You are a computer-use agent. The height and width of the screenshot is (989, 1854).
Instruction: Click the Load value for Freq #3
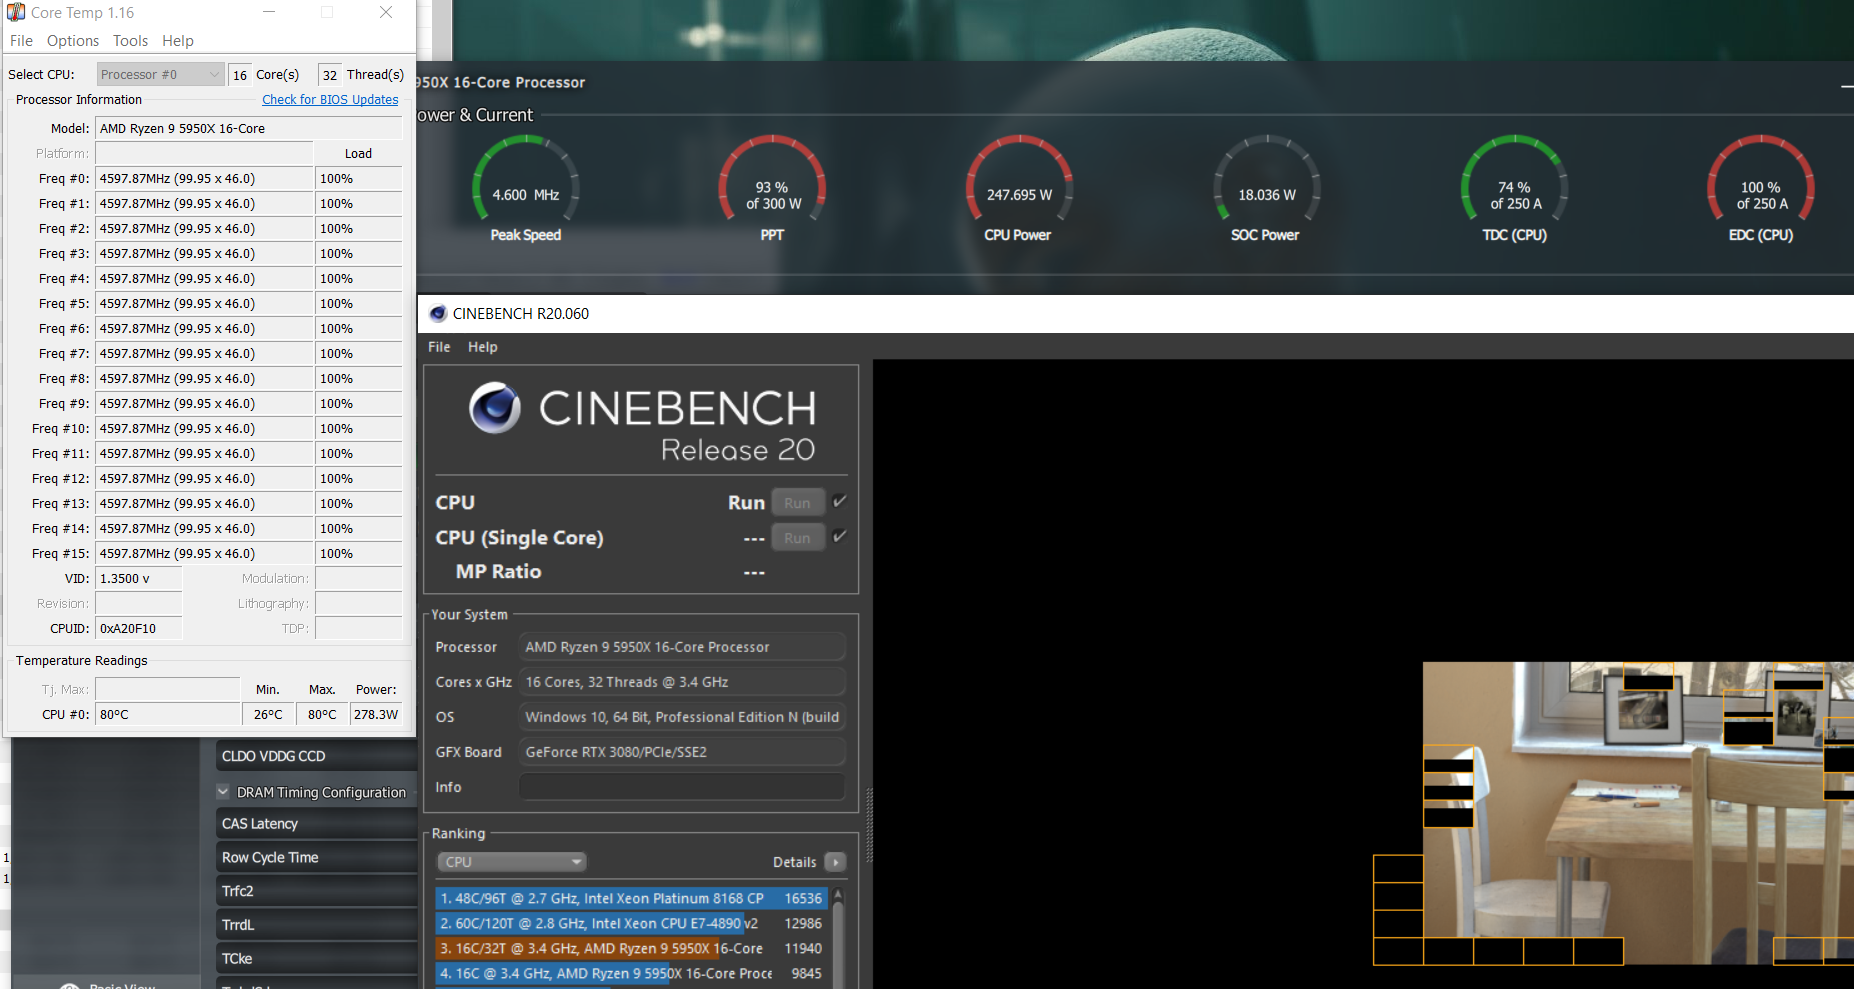coord(359,254)
